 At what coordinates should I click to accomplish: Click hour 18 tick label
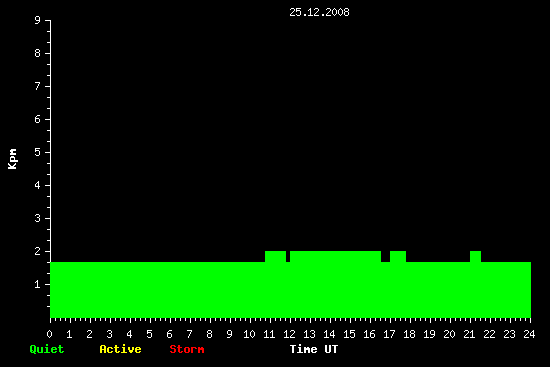[x=409, y=334]
